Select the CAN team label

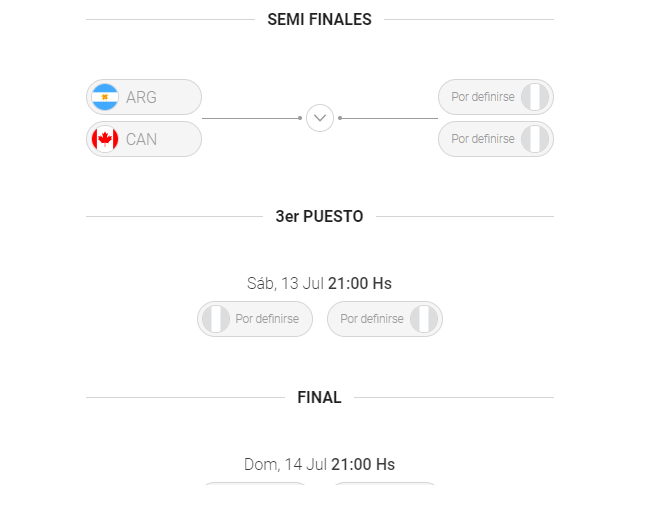coord(141,140)
